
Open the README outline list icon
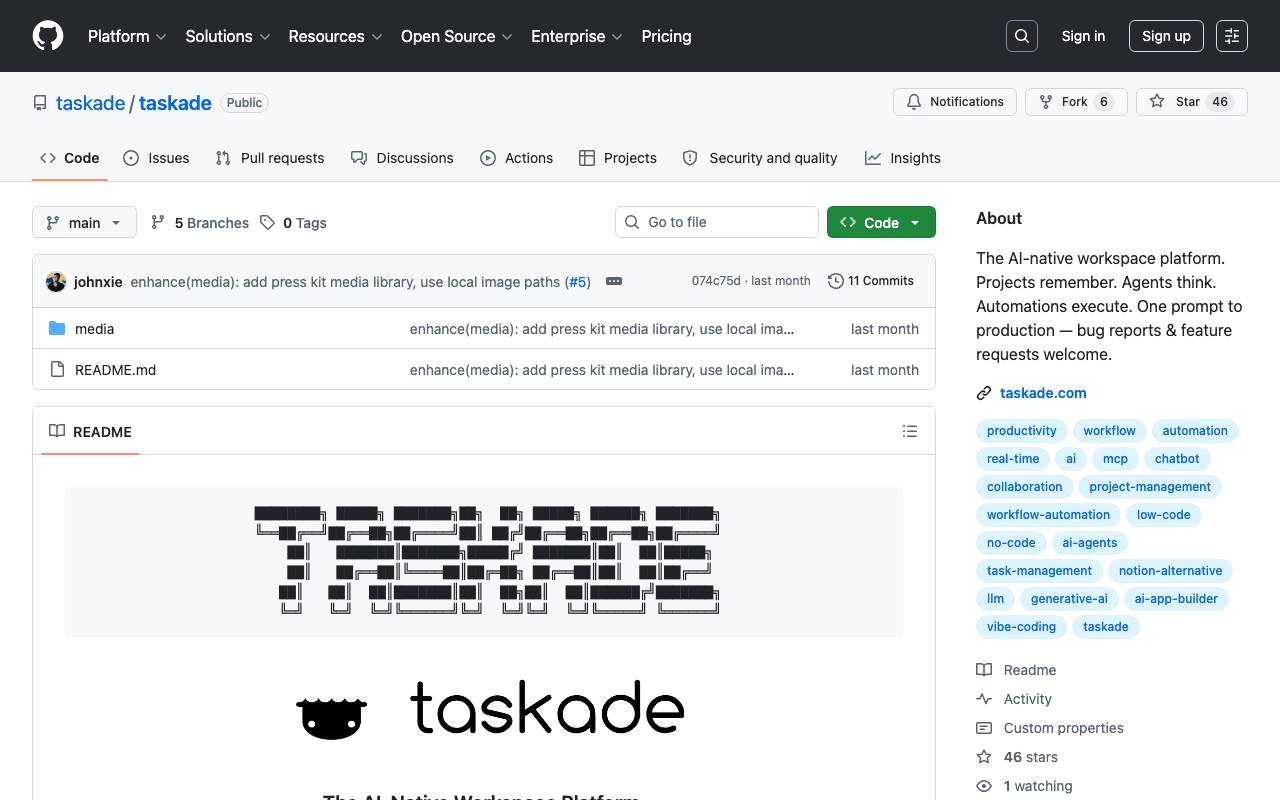click(910, 431)
